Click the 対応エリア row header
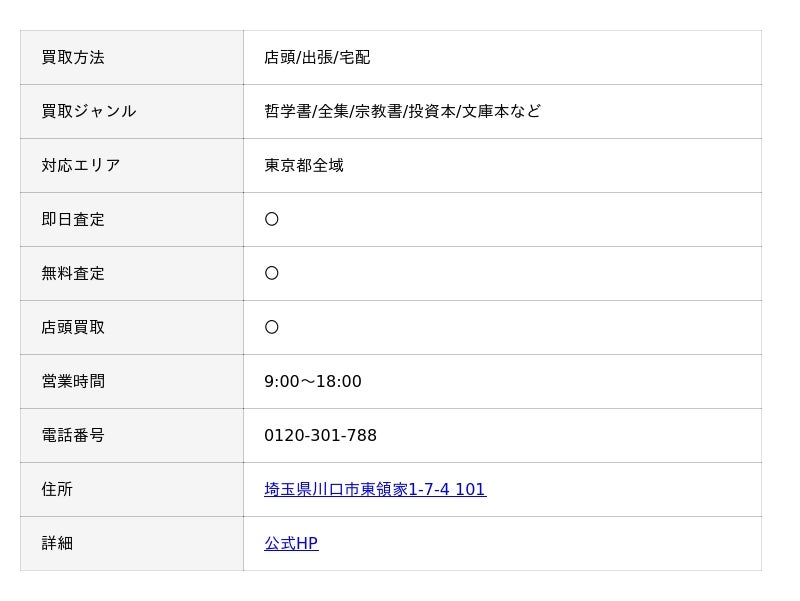 coord(81,166)
